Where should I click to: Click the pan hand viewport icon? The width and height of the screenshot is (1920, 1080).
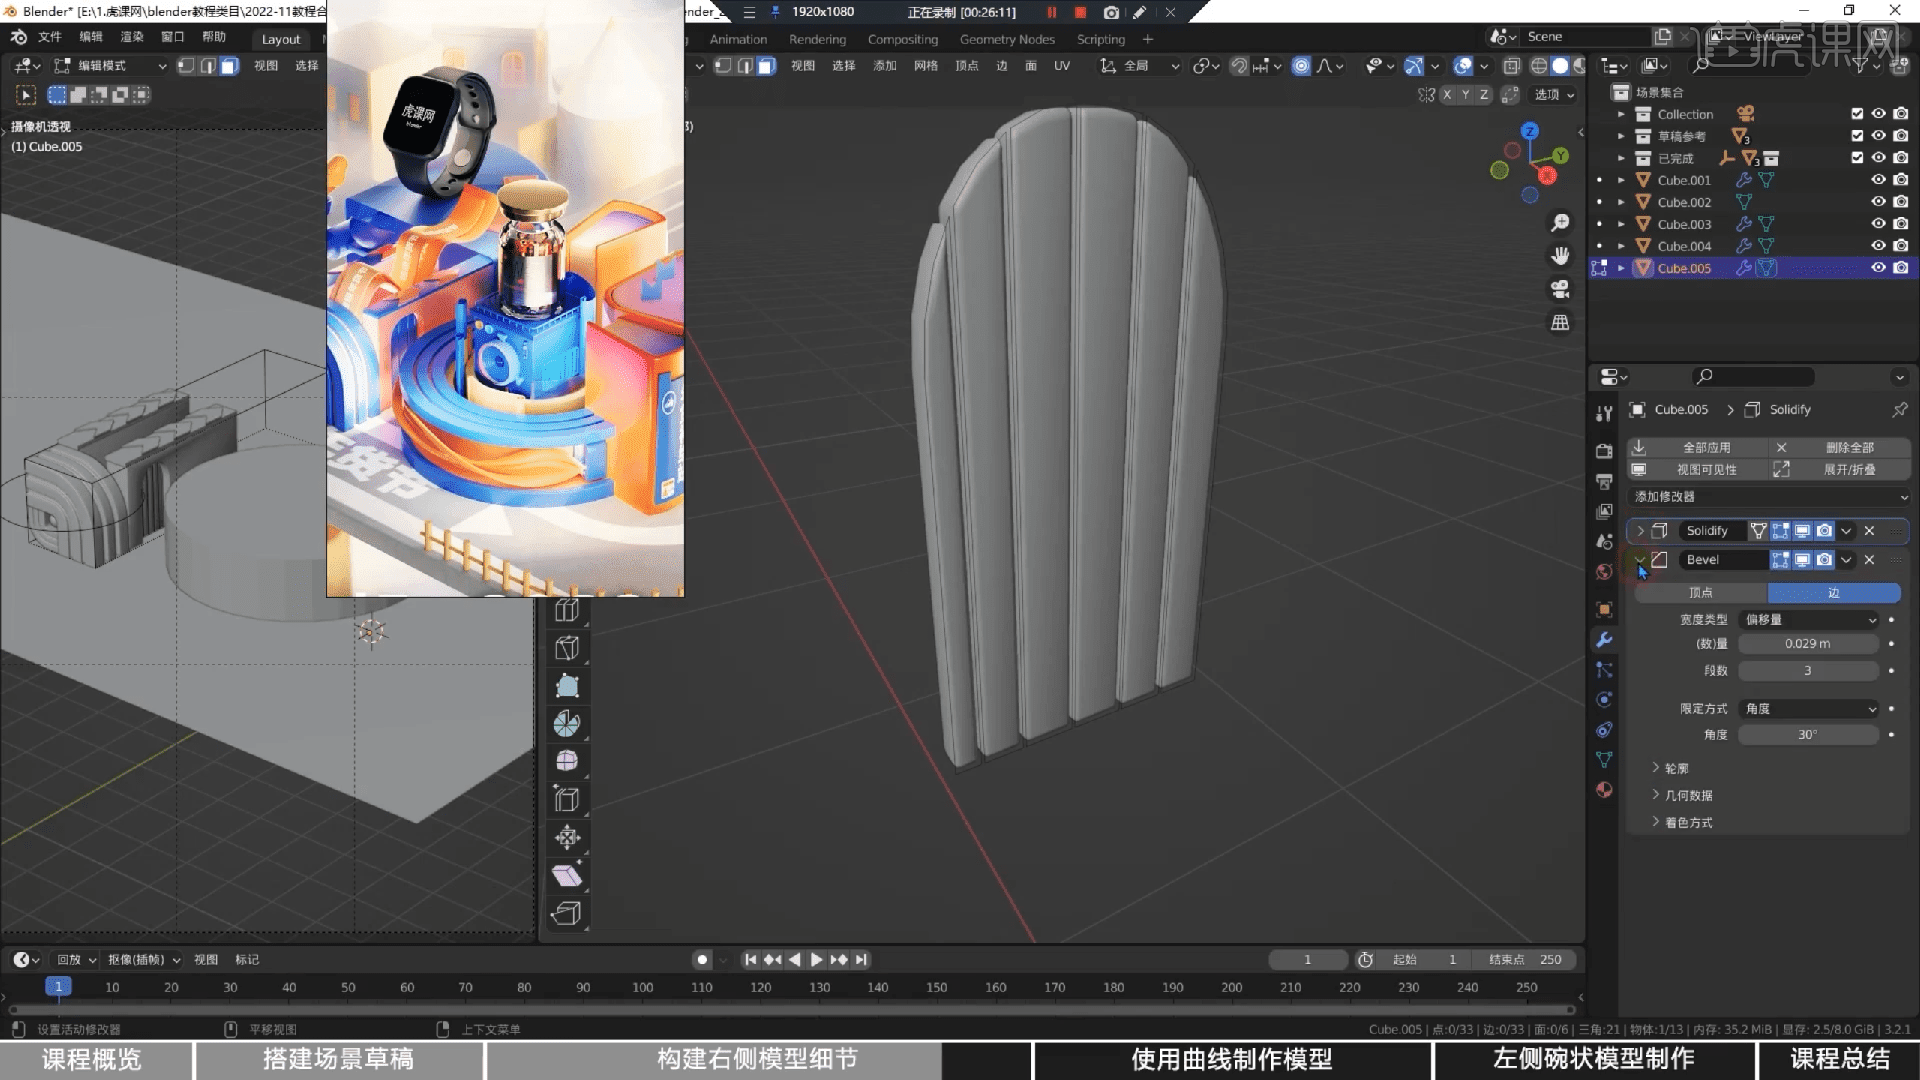(1560, 256)
